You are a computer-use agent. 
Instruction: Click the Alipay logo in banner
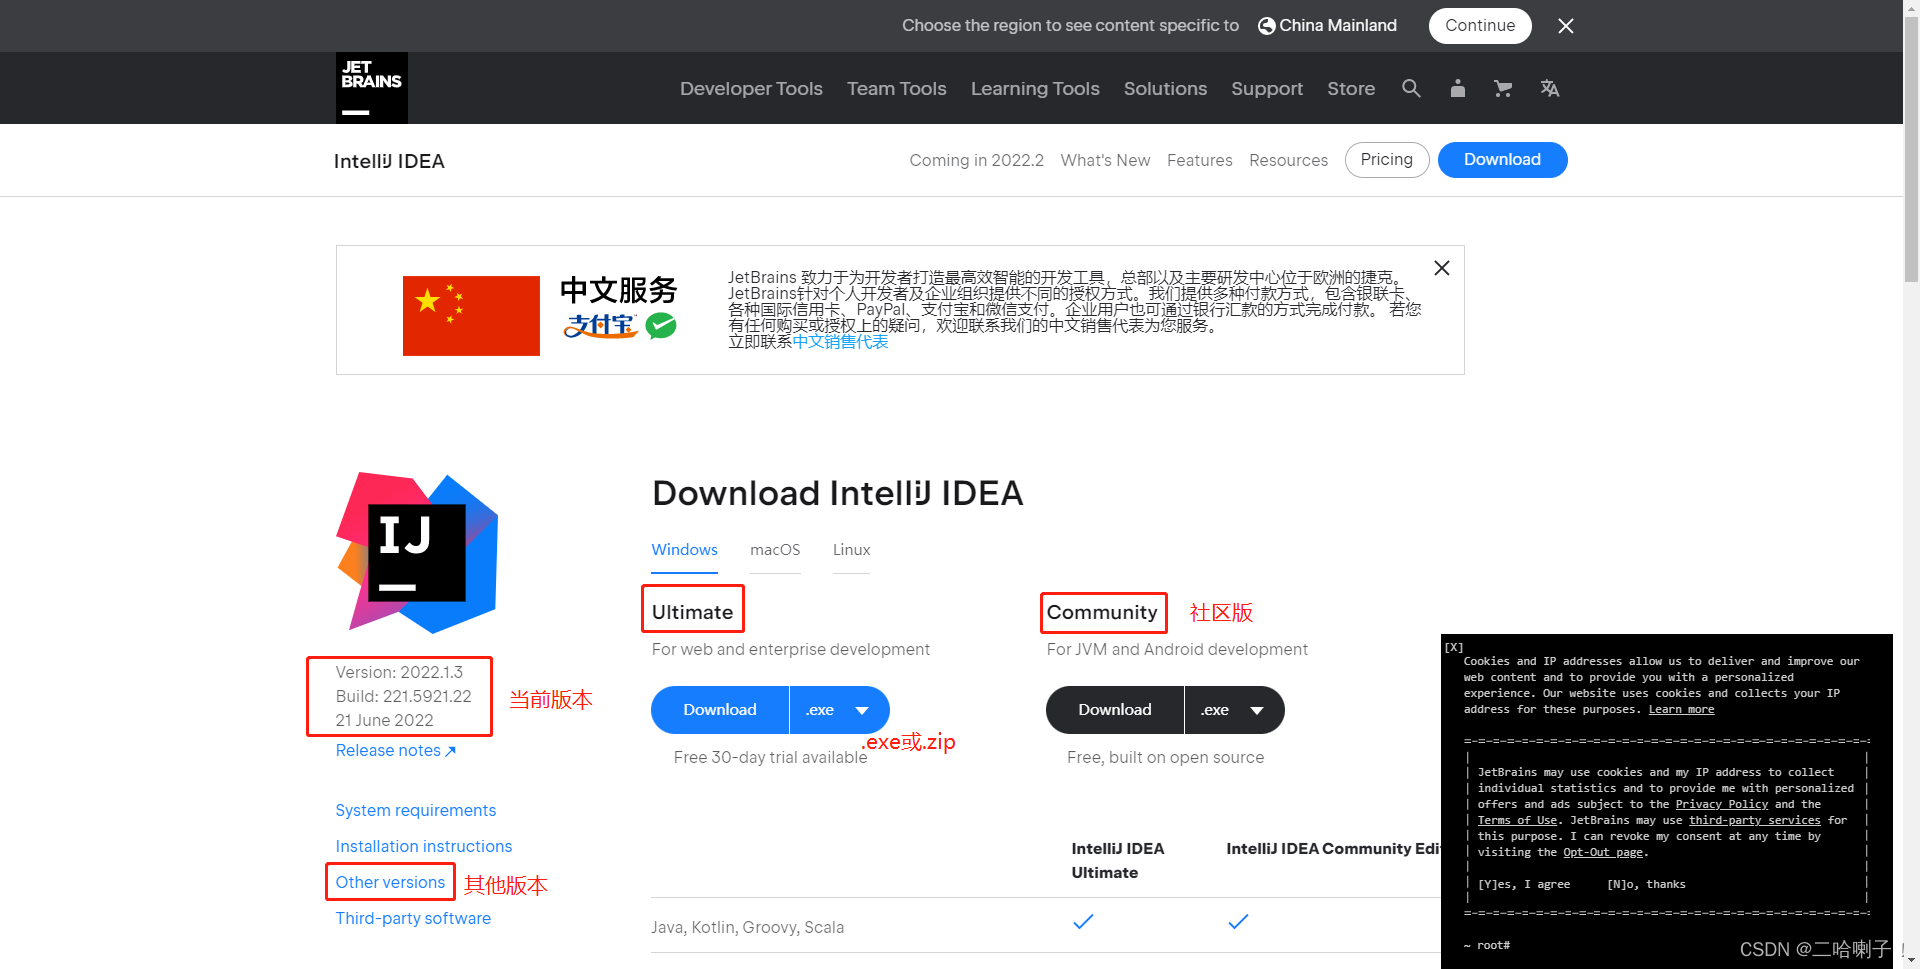click(x=600, y=326)
